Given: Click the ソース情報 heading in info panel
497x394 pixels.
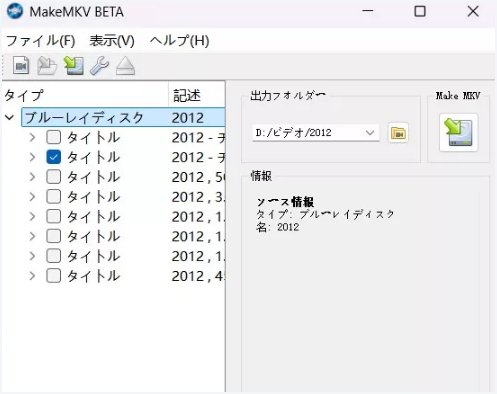Looking at the screenshot, I should click(x=285, y=202).
